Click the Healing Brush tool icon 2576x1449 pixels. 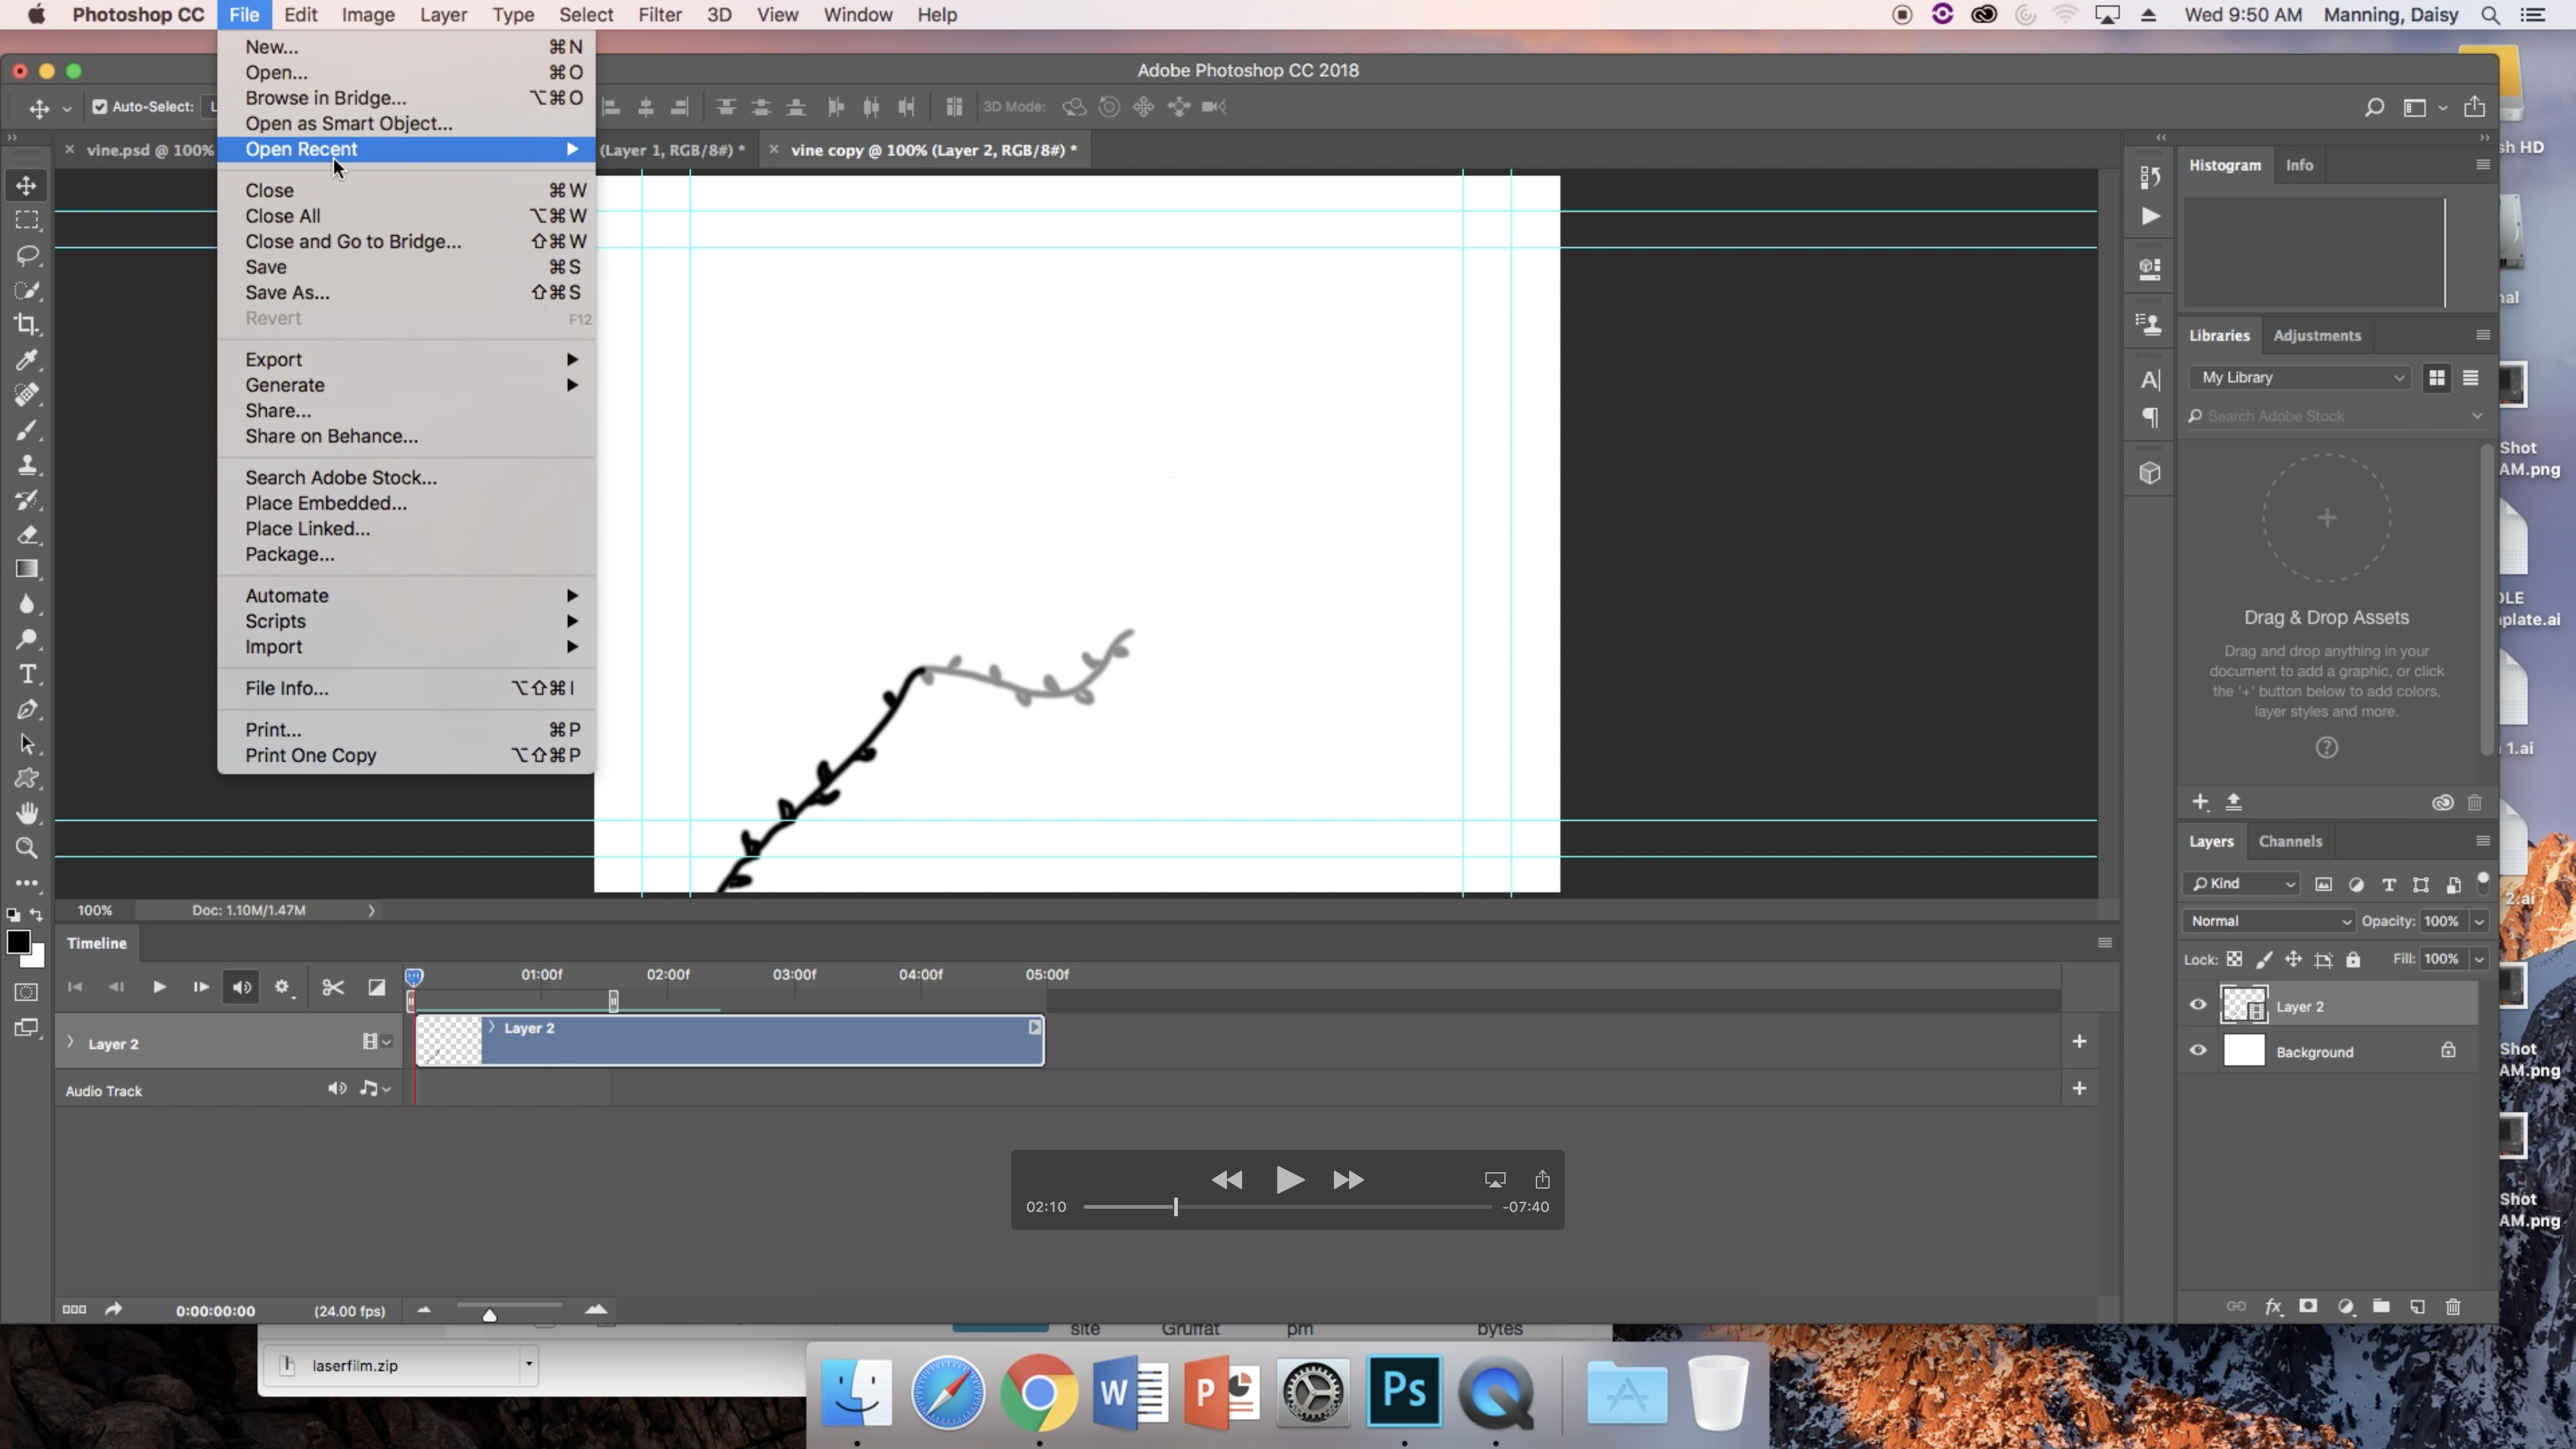26,394
